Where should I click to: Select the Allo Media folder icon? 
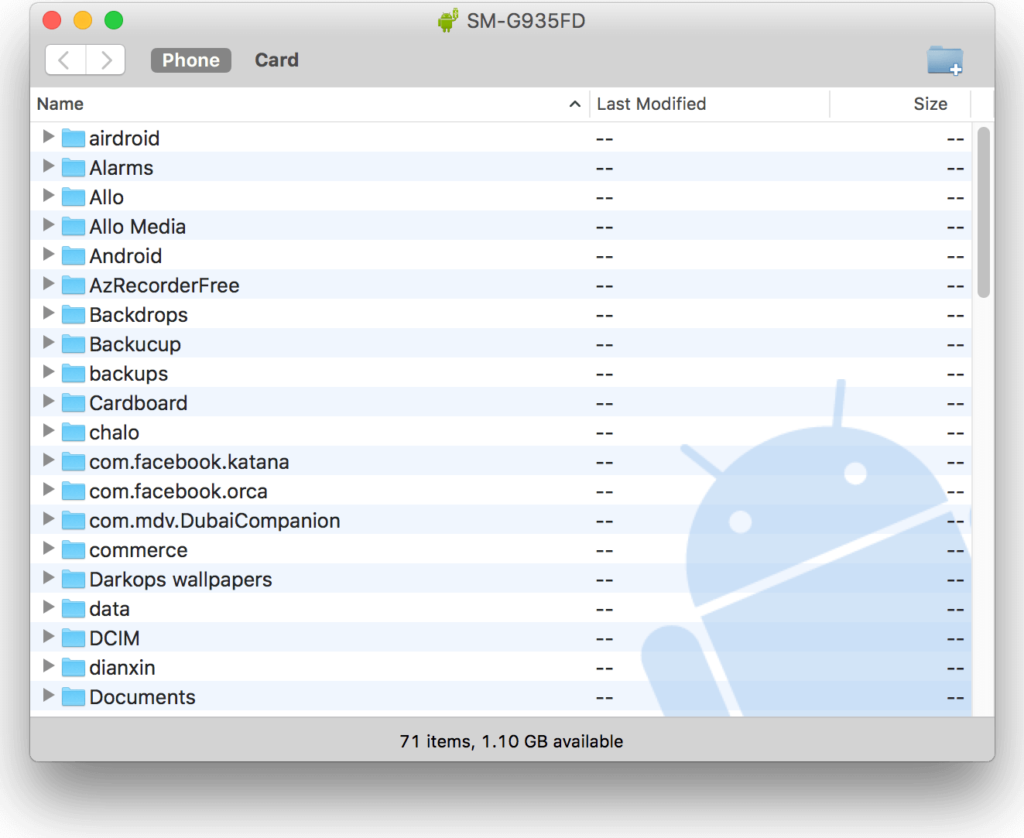73,227
